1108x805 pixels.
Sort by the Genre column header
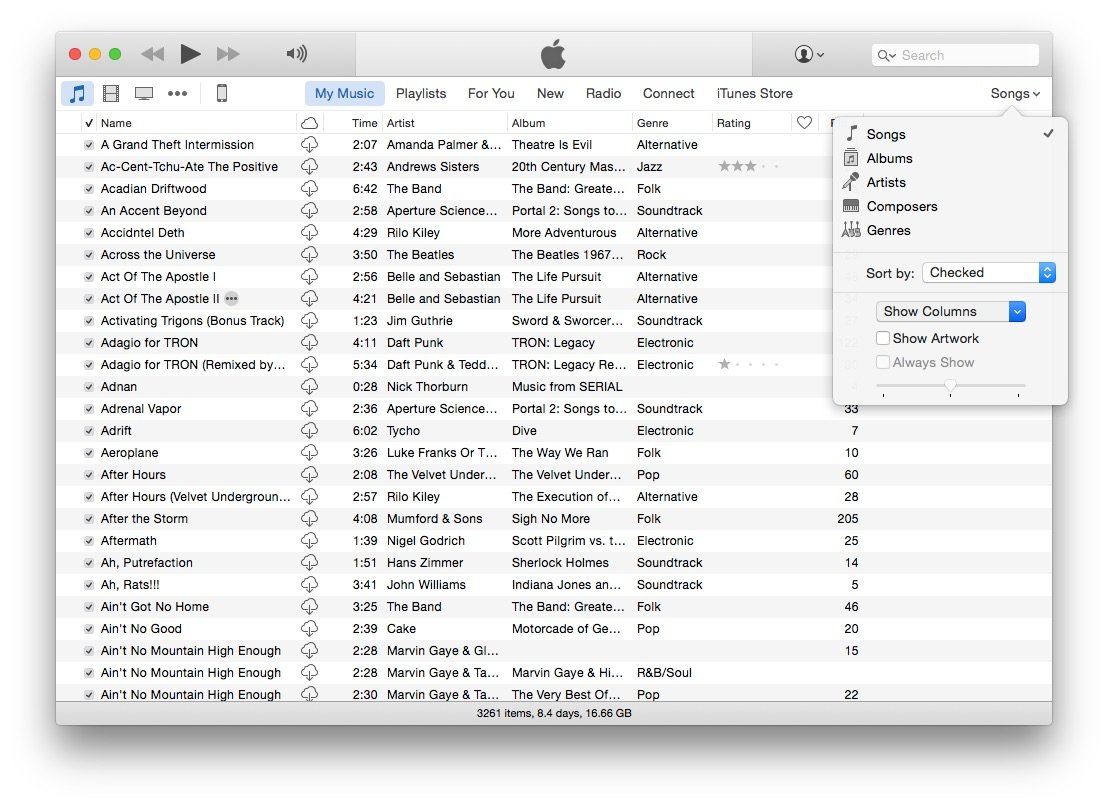(672, 123)
